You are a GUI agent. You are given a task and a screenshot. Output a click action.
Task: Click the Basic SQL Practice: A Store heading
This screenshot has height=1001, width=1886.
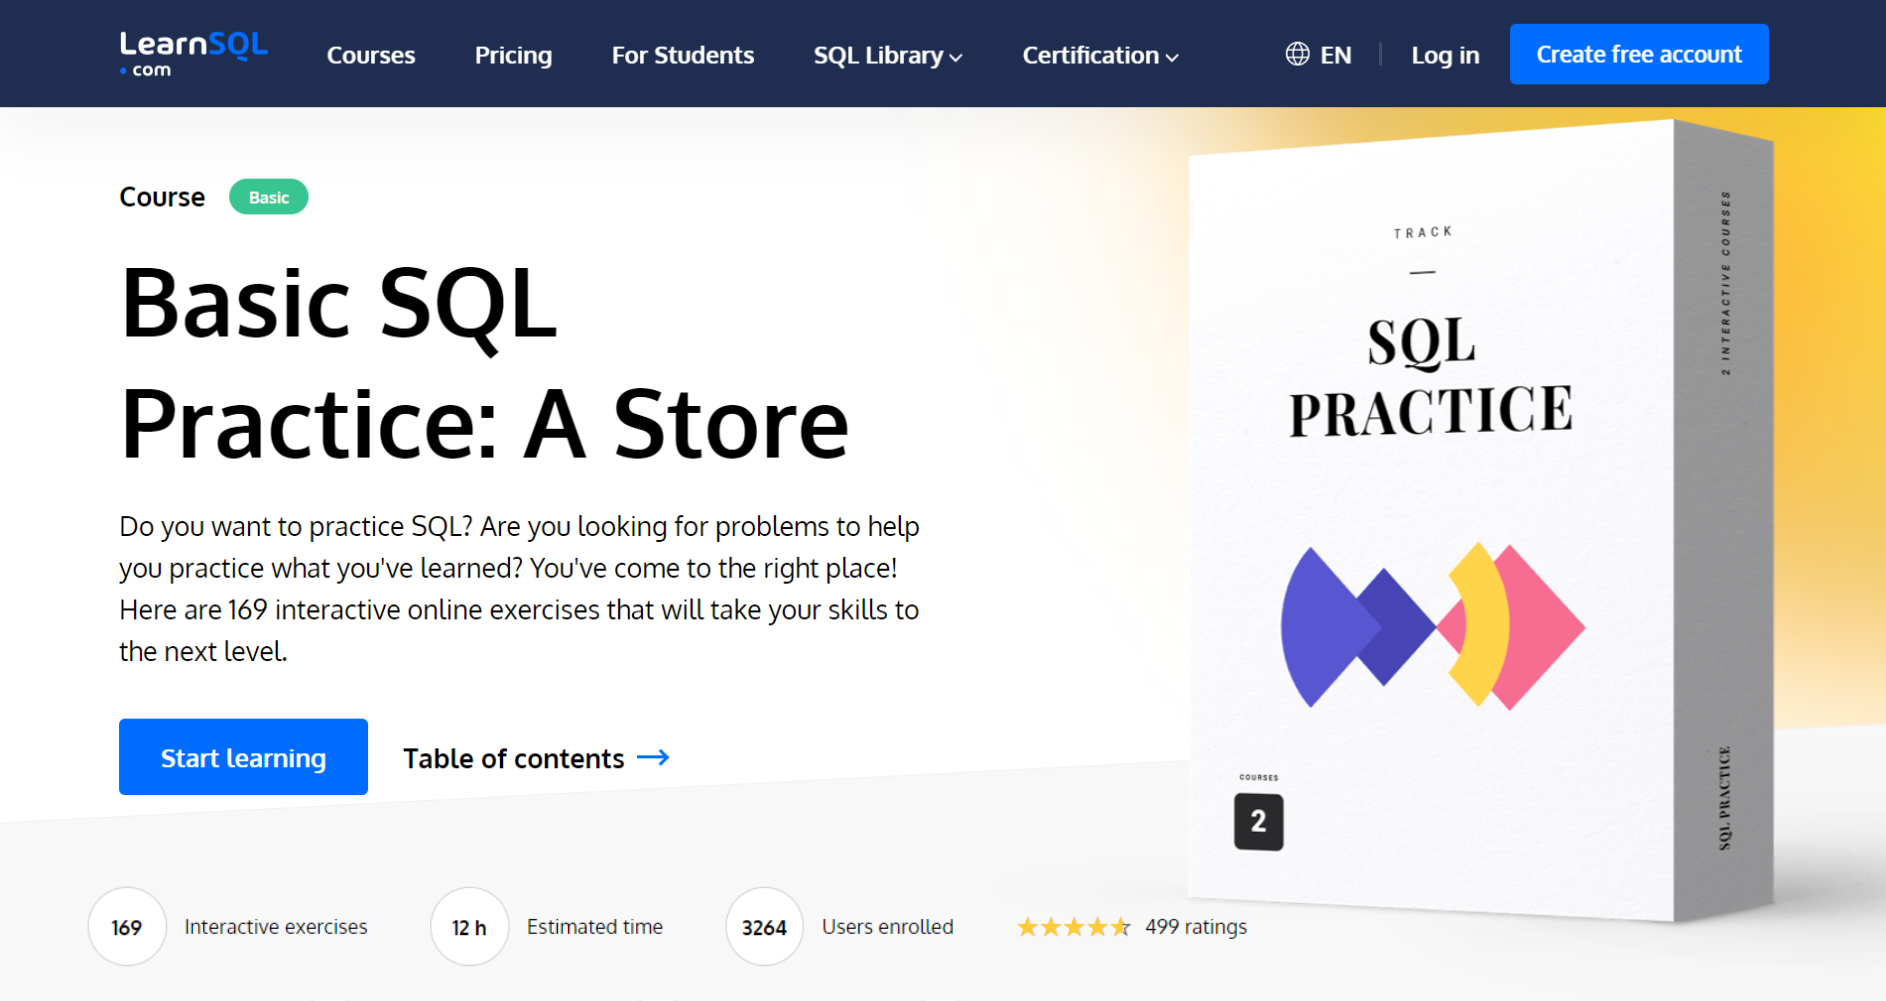click(x=485, y=362)
